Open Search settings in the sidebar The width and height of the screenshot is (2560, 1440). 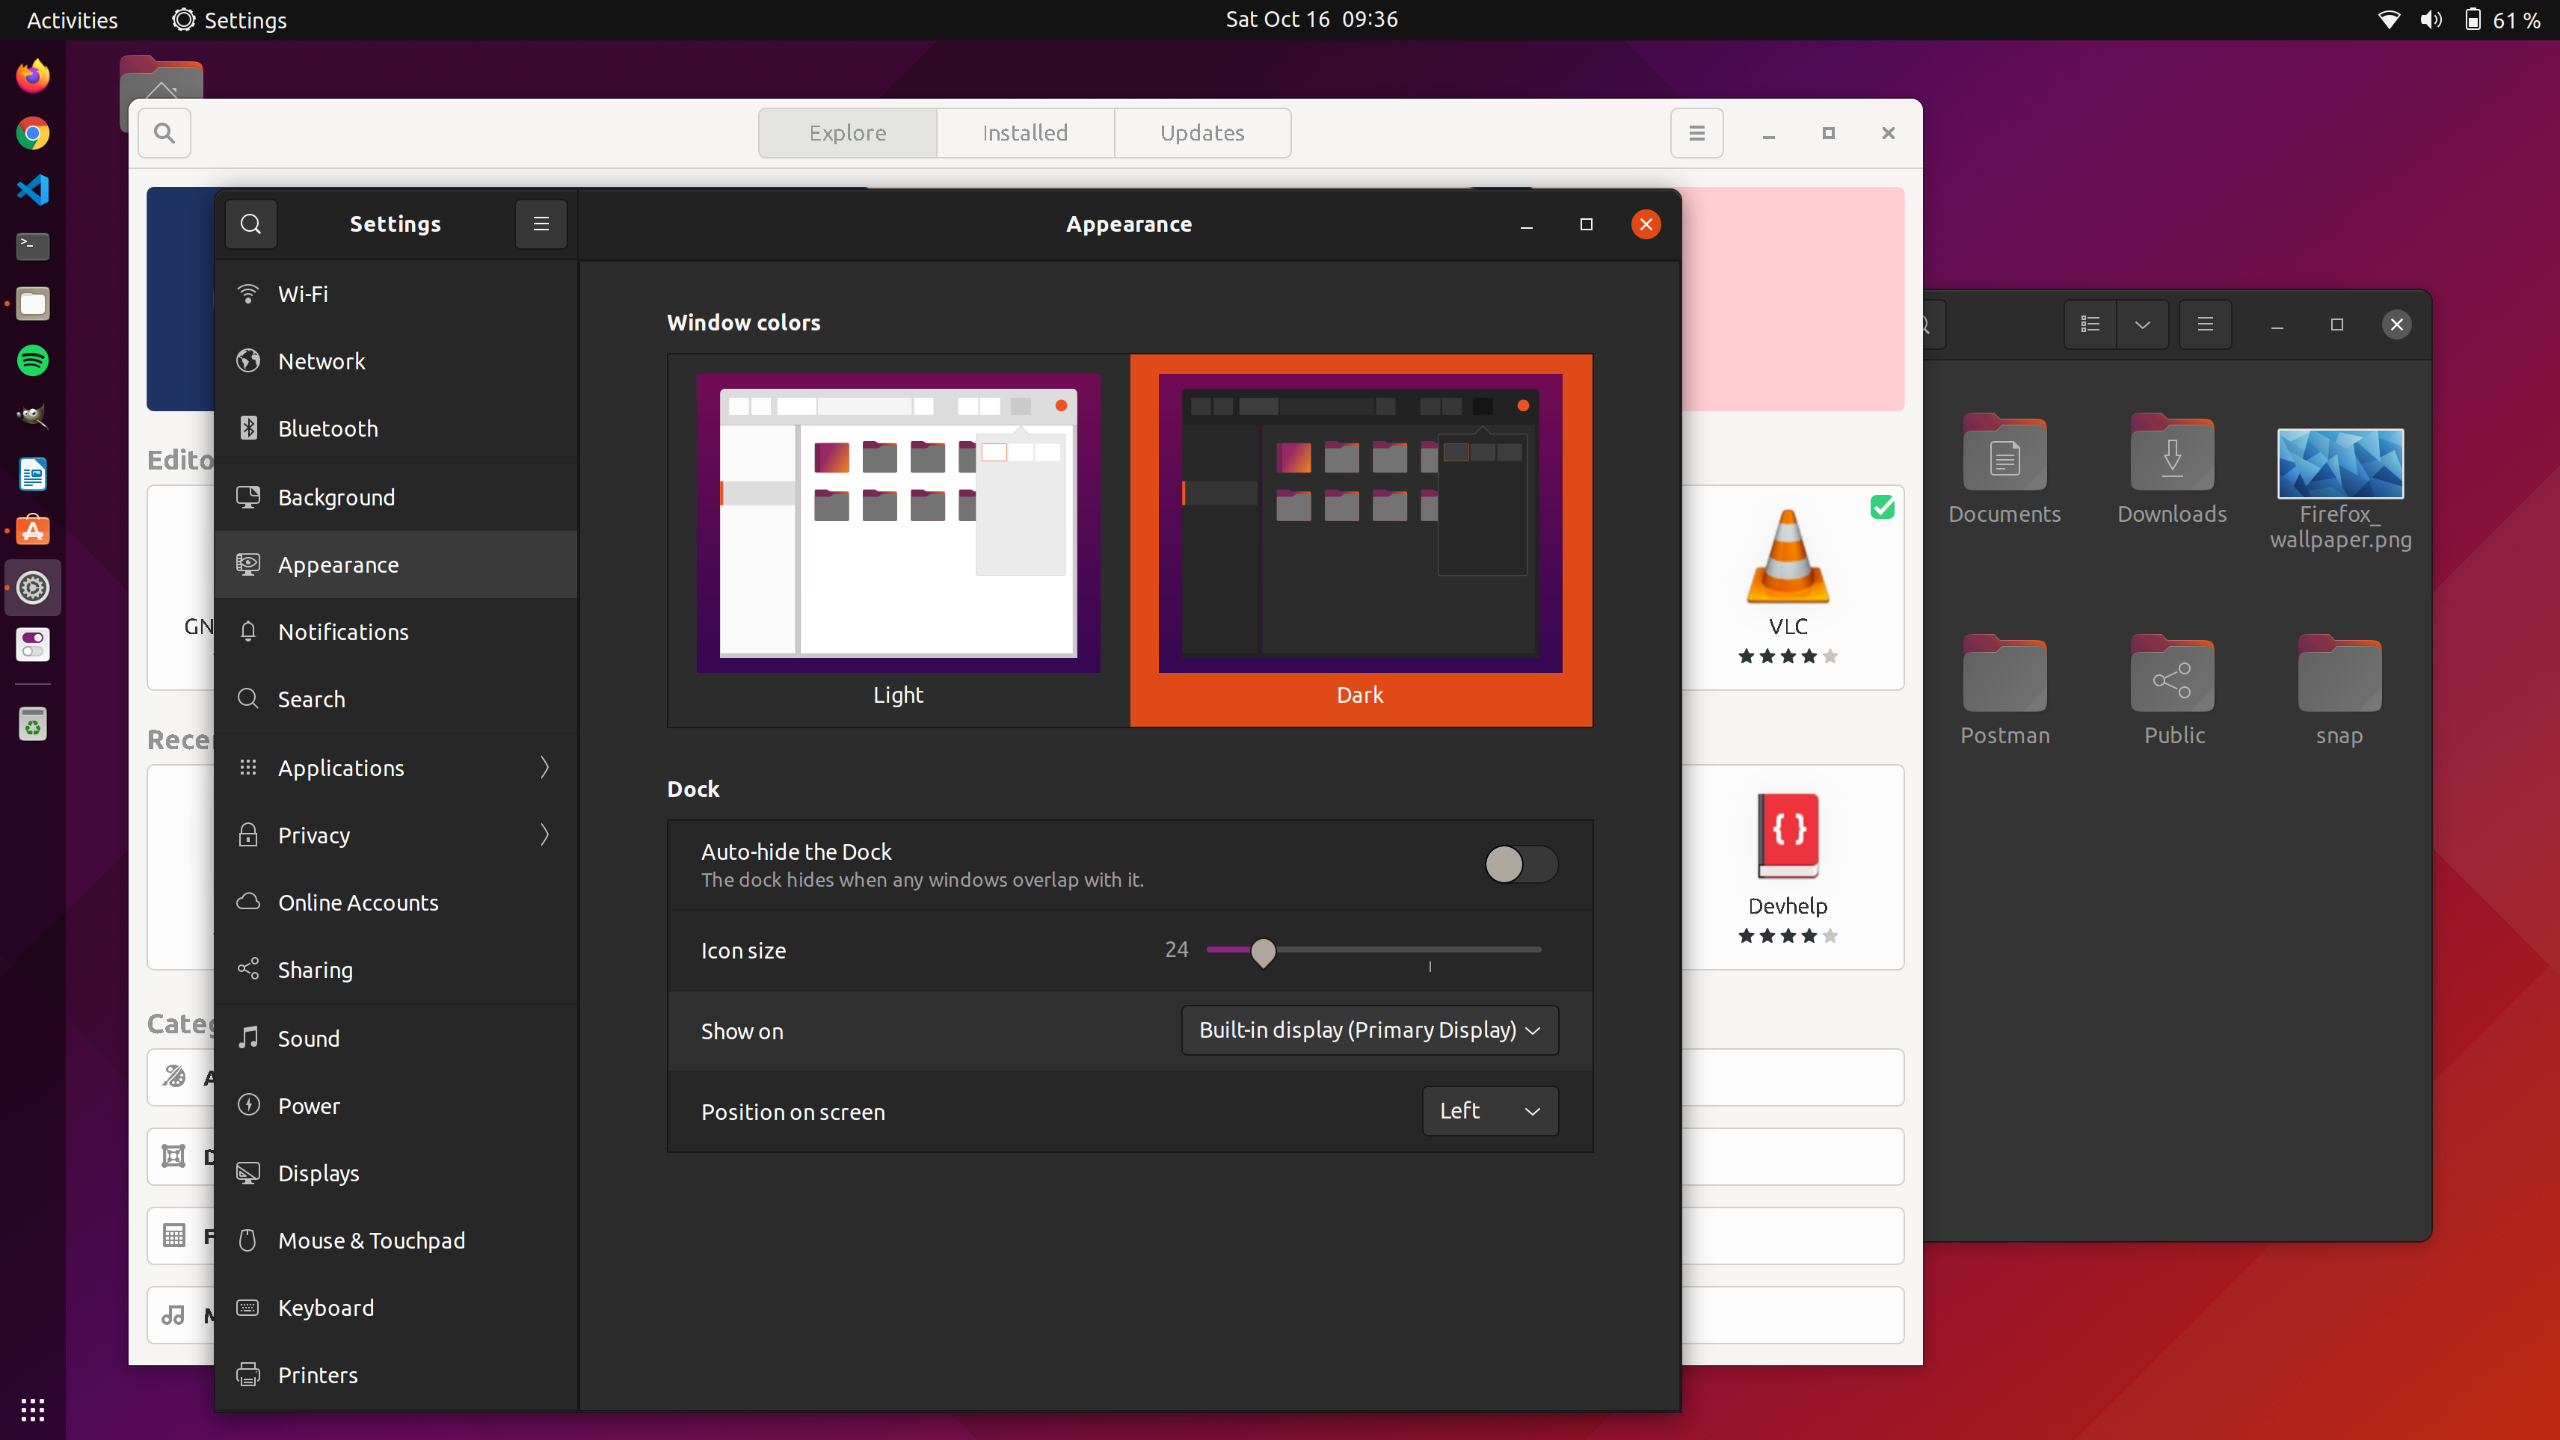[396, 699]
